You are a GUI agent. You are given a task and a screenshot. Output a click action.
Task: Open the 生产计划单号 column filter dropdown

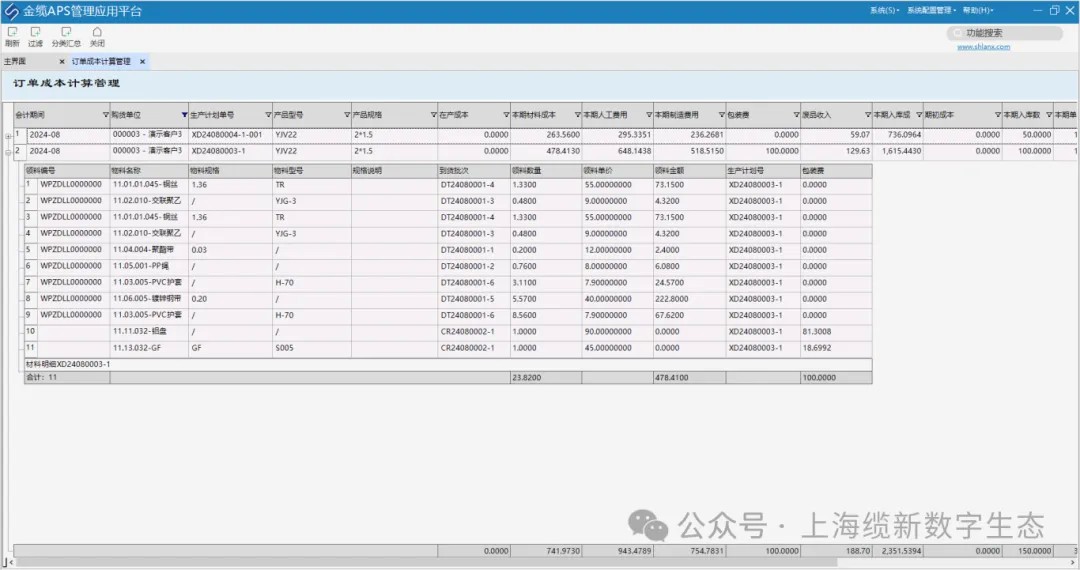(266, 115)
